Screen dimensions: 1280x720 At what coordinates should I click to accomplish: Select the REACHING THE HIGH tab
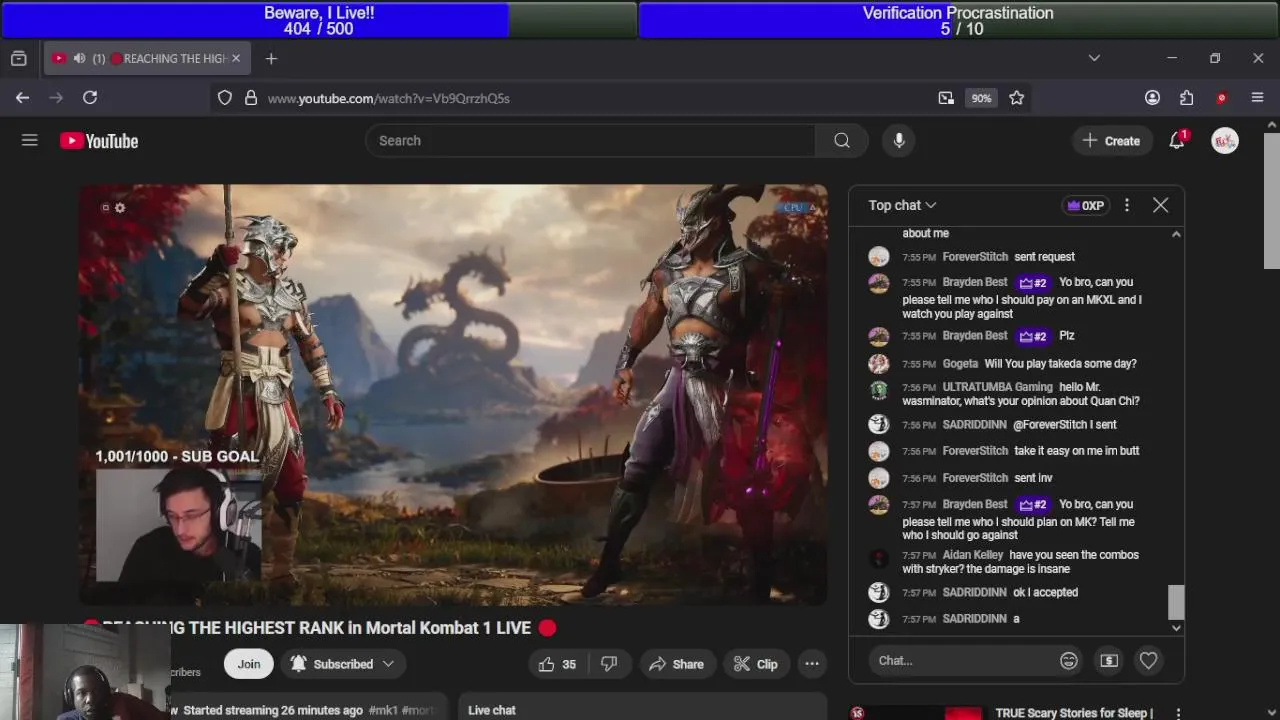(x=147, y=59)
